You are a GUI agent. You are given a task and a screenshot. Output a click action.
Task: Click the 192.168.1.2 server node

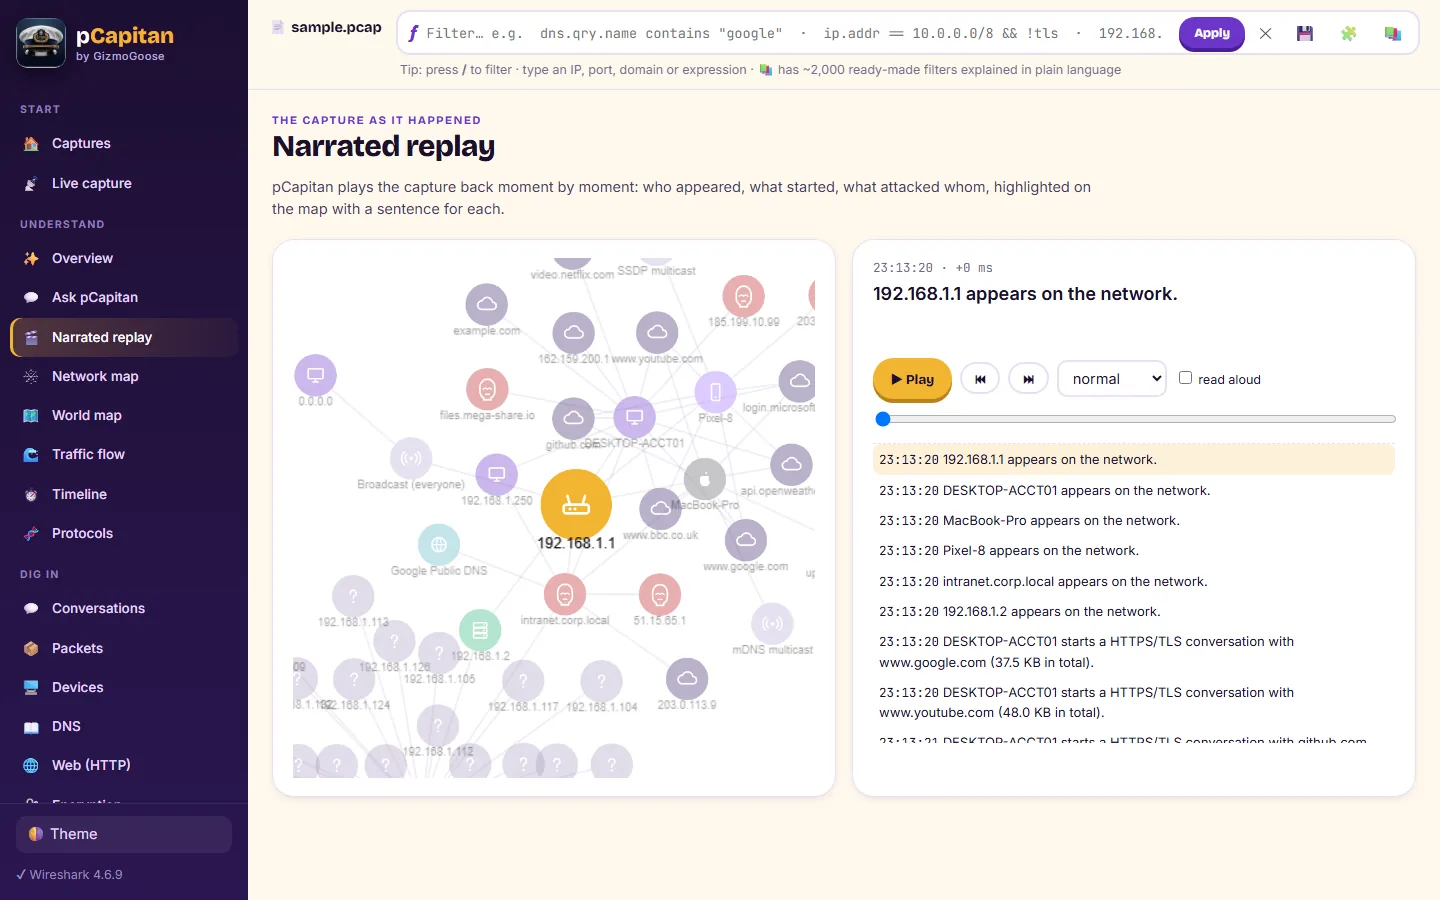pos(480,631)
